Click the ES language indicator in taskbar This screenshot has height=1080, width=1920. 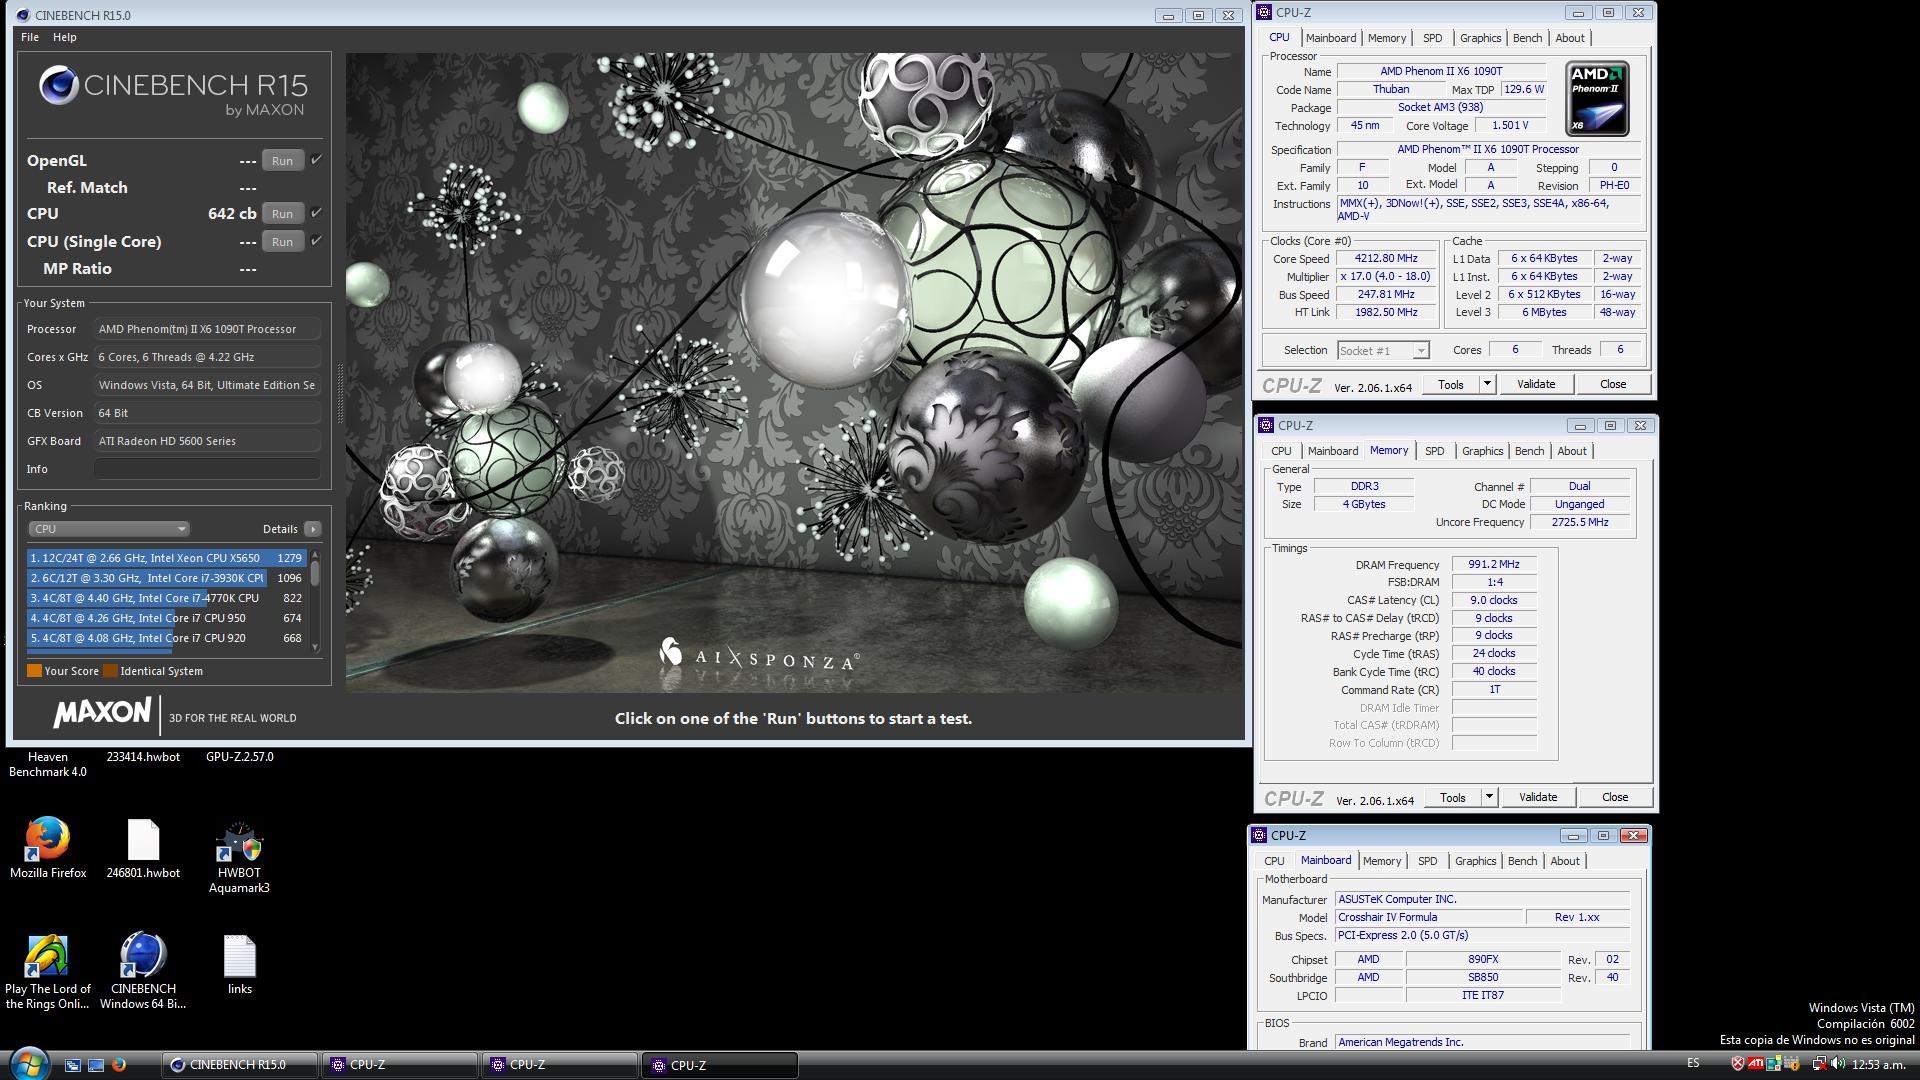1693,1063
